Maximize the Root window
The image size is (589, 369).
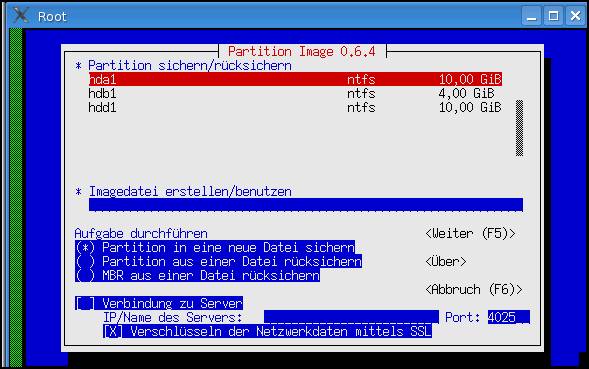[x=553, y=16]
